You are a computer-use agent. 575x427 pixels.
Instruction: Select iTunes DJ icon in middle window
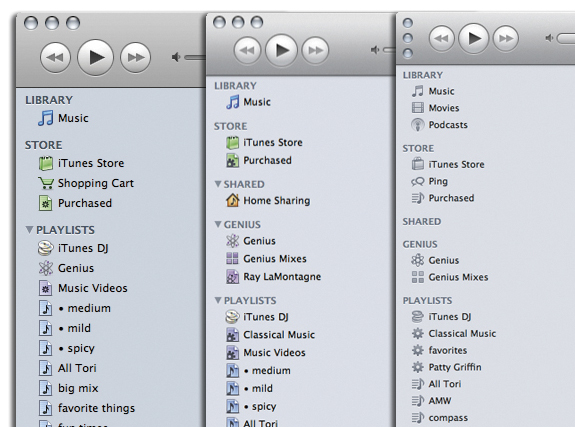[x=232, y=317]
